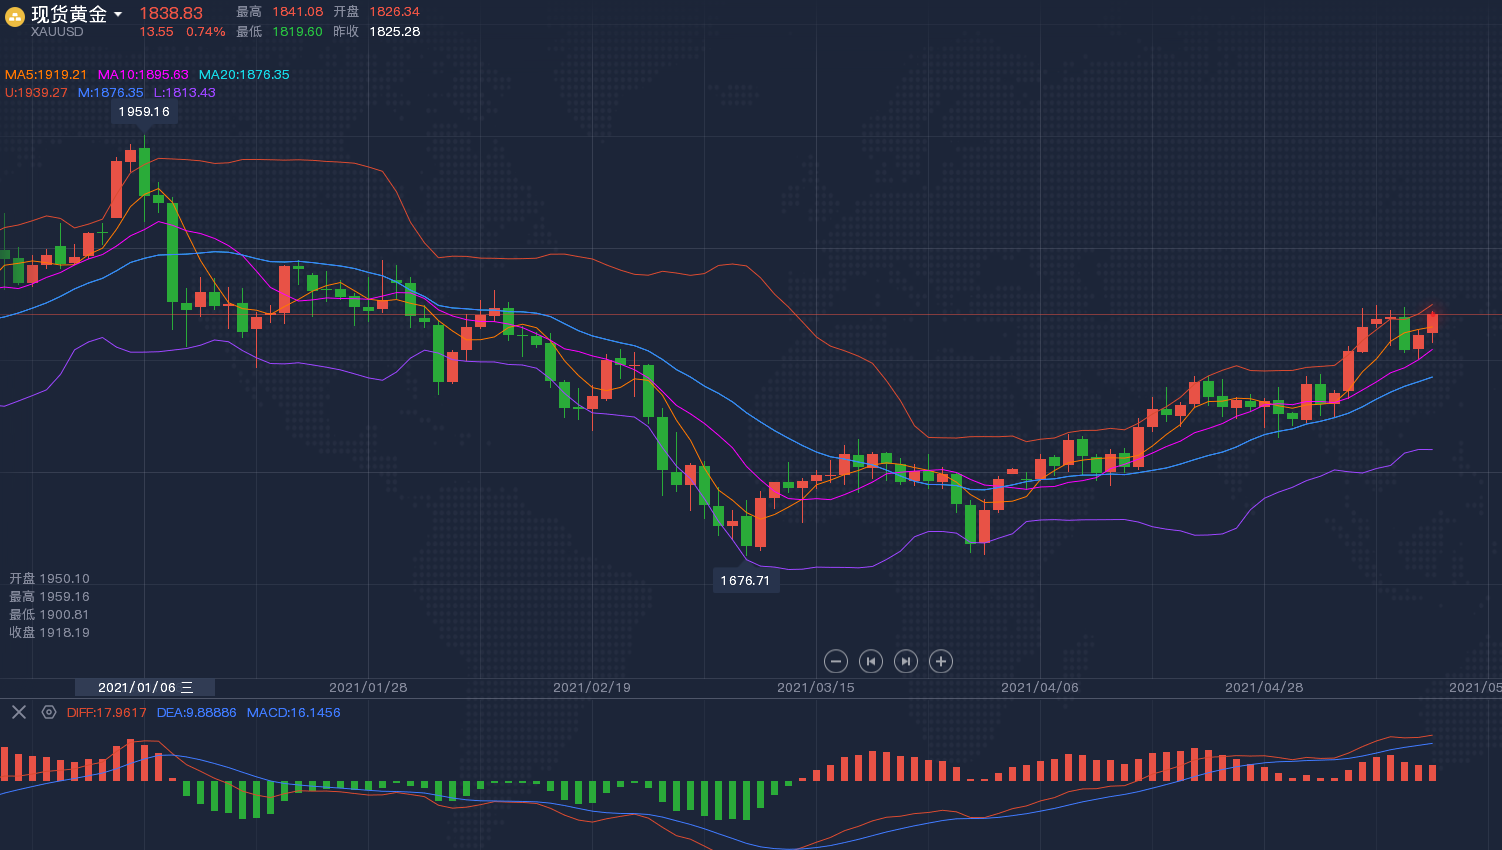1502x850 pixels.
Task: Click the XAUUSD ticker text
Action: click(57, 32)
